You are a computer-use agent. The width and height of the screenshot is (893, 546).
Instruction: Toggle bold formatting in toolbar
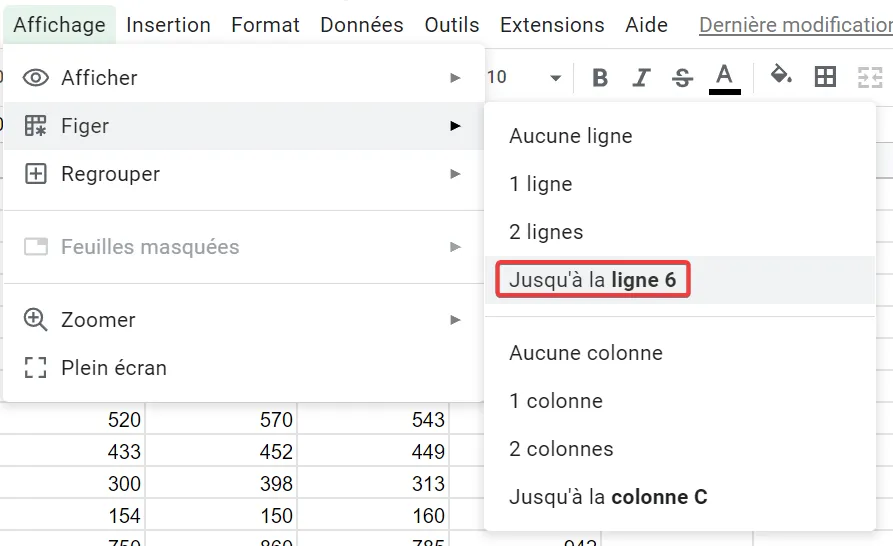[600, 77]
